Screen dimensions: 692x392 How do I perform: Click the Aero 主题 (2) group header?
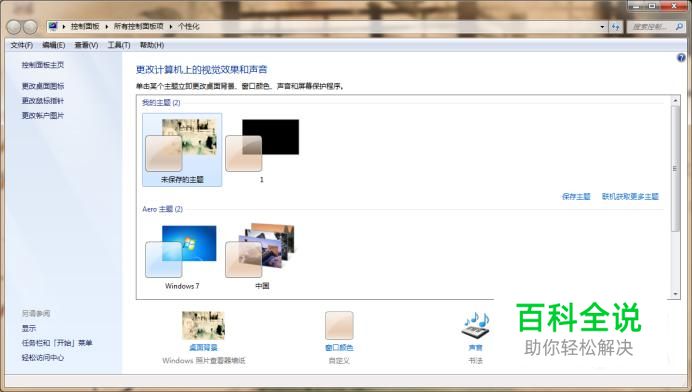pyautogui.click(x=162, y=209)
